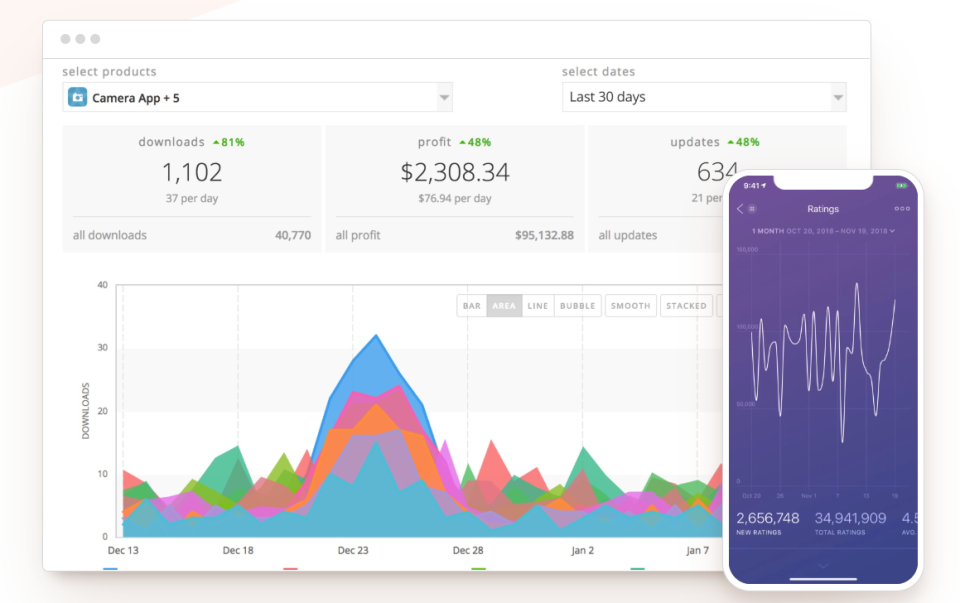Tap the chevron at the phone screen bottom

[823, 565]
